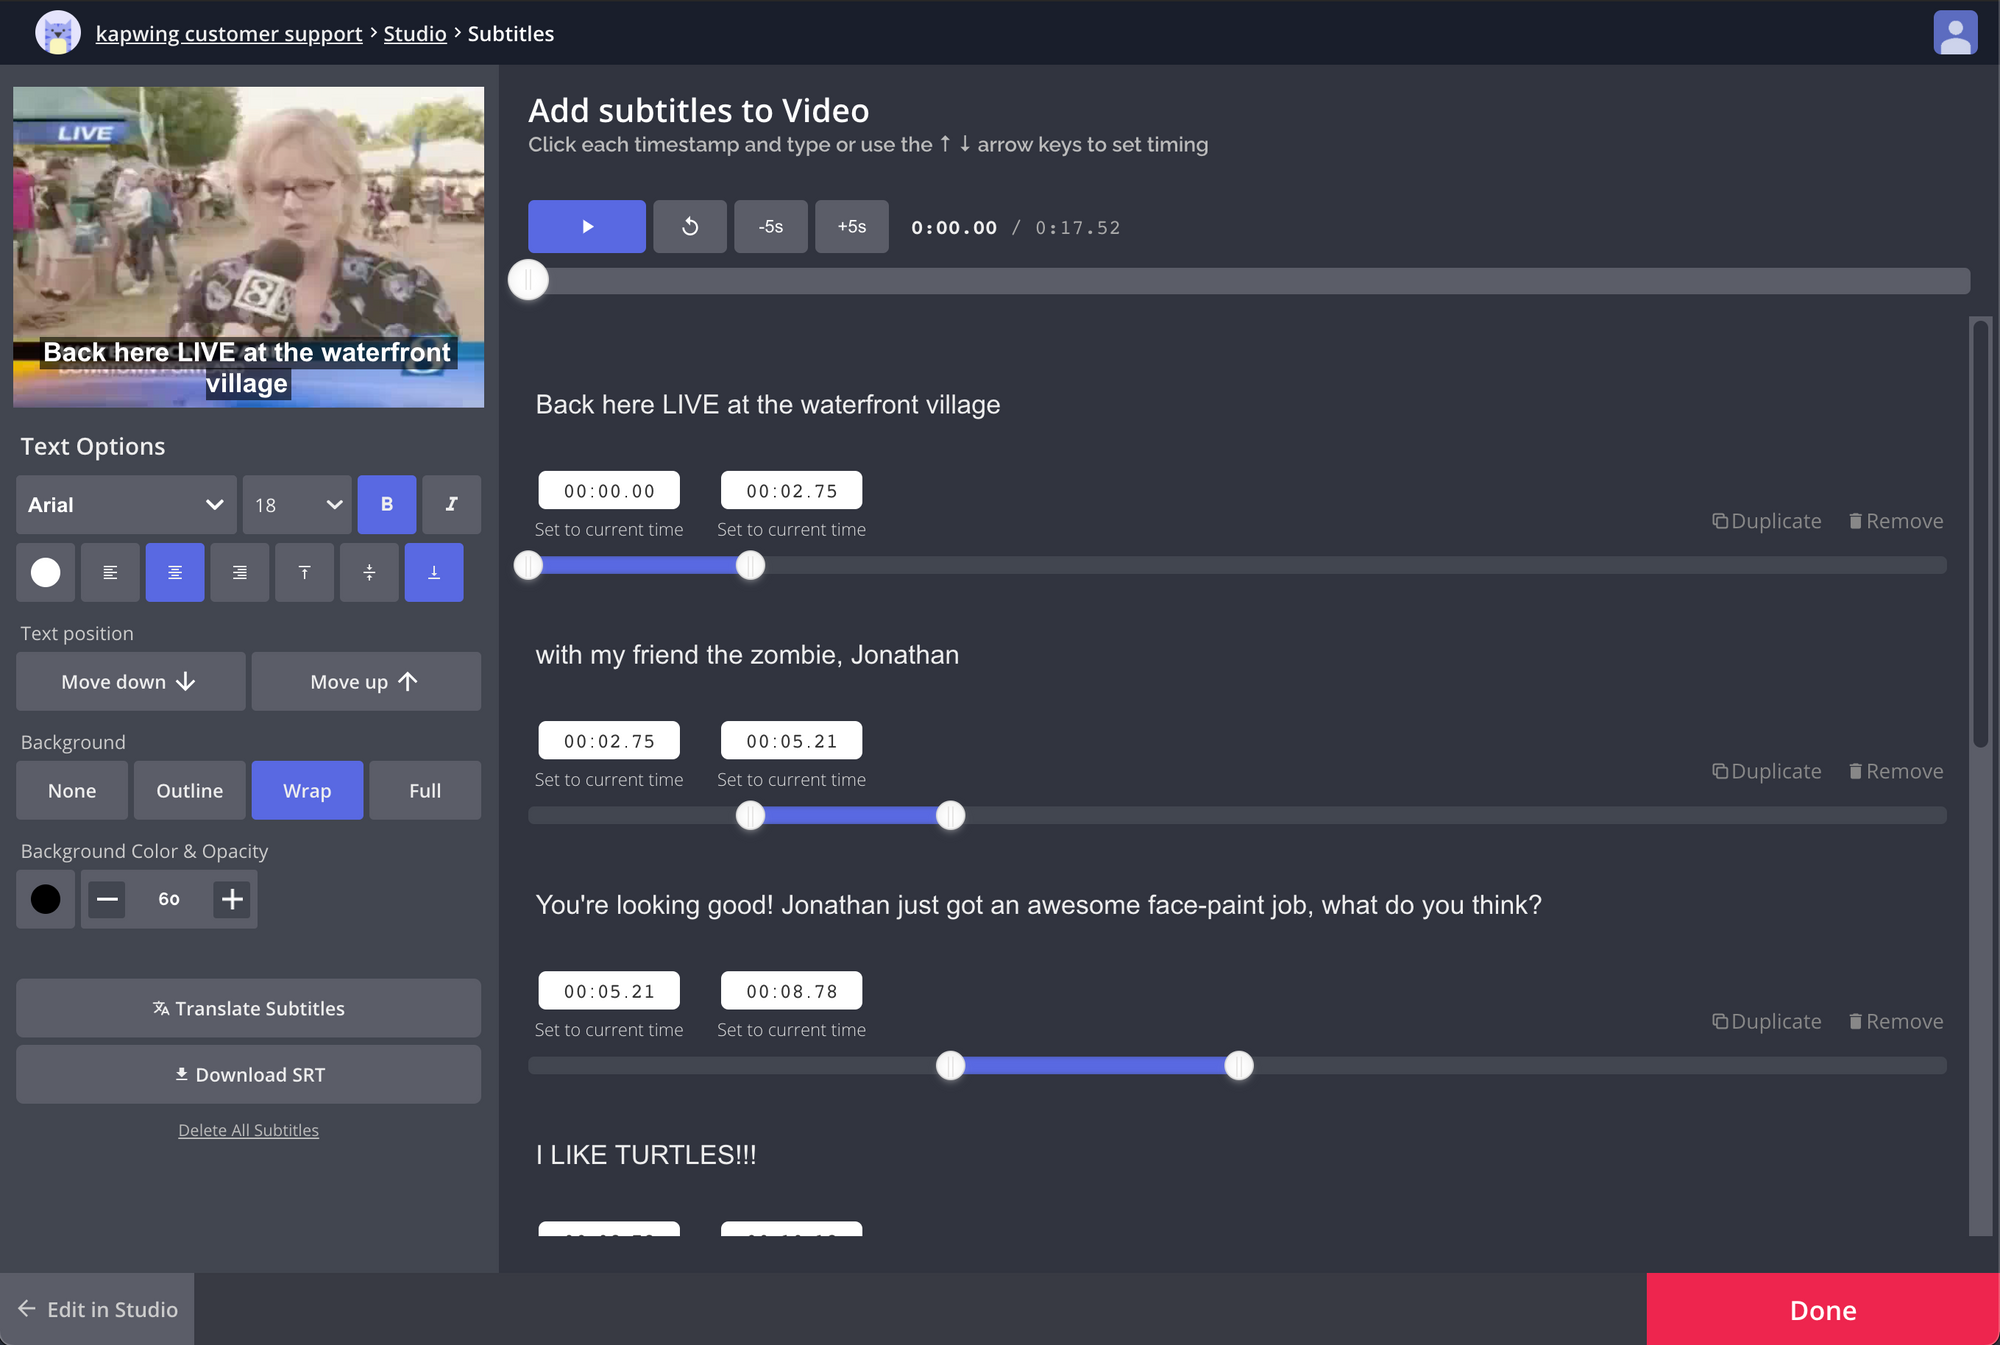Open the font size dropdown

click(296, 505)
